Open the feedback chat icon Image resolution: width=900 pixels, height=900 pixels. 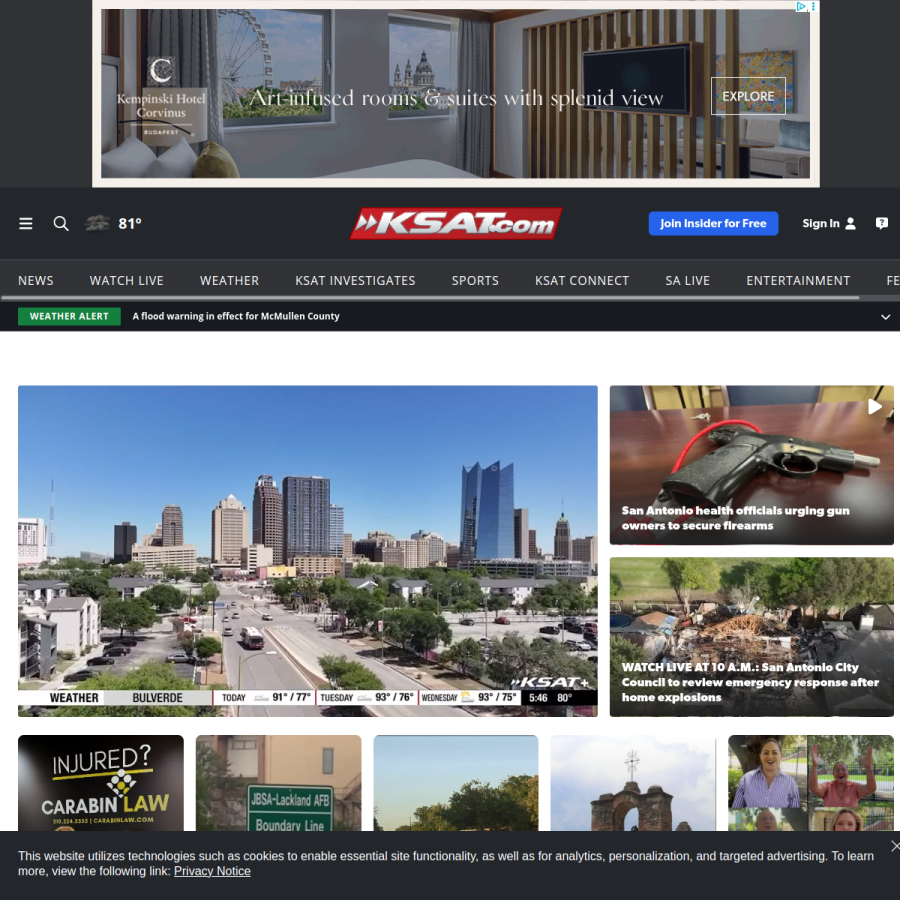coord(882,223)
